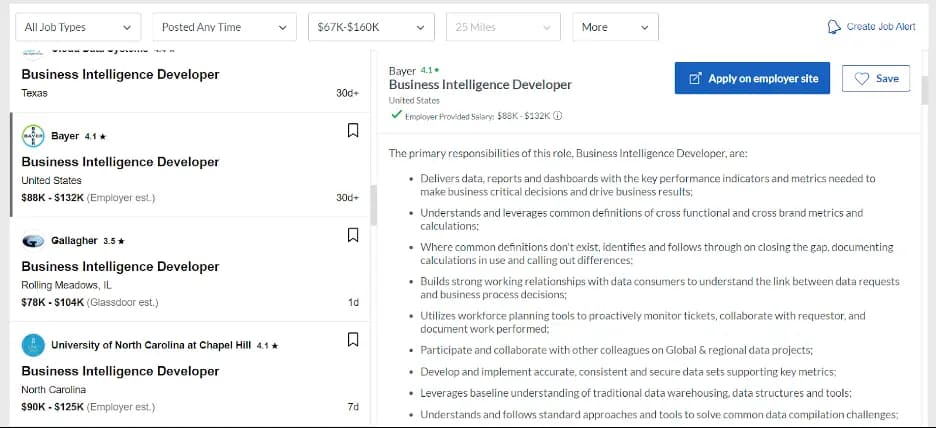Click the Gallagher 3.5 star rating

[x=113, y=241]
